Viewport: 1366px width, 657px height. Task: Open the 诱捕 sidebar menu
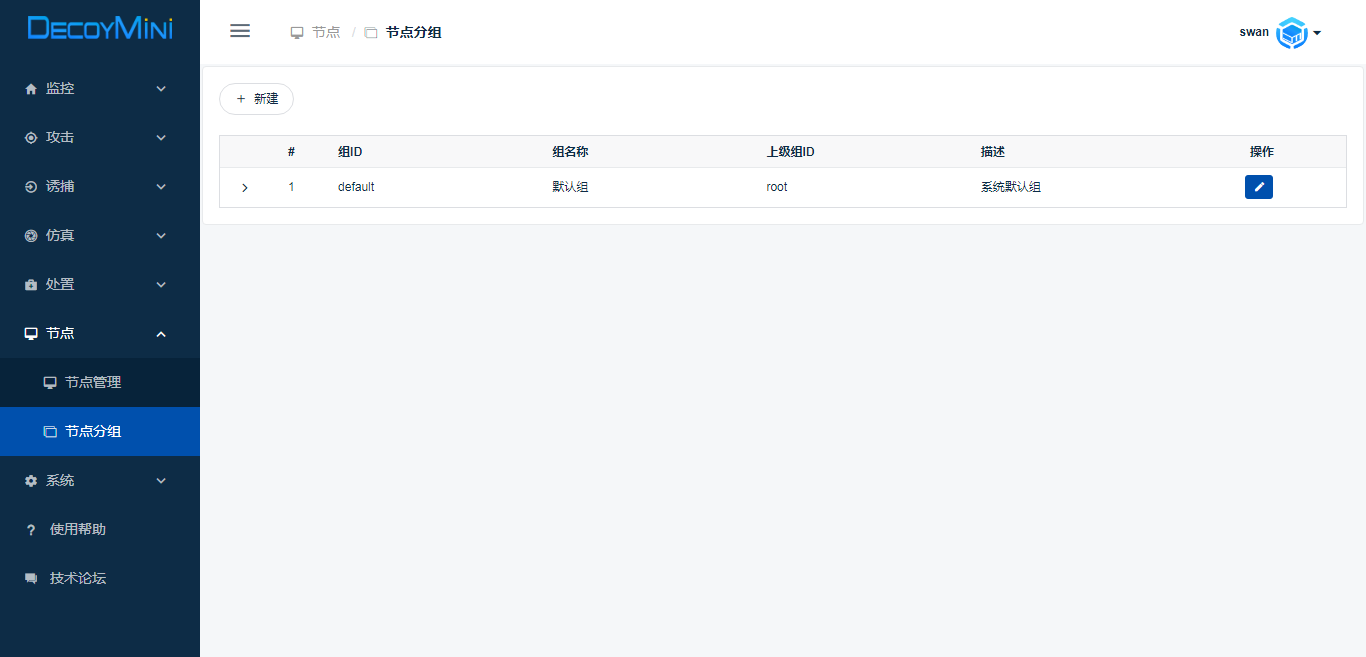[x=60, y=187]
